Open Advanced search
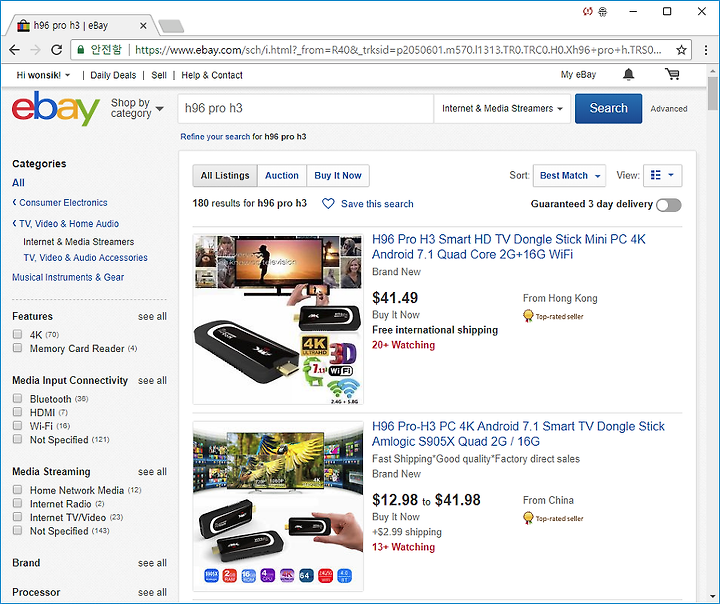 [669, 109]
